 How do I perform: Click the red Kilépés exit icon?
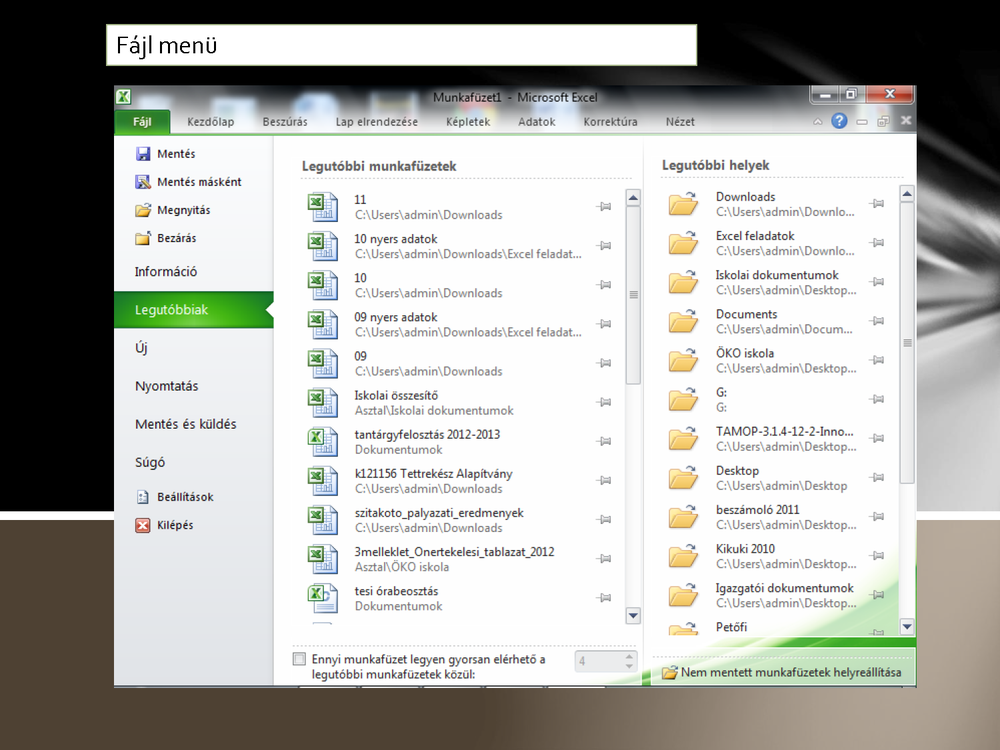tap(143, 525)
